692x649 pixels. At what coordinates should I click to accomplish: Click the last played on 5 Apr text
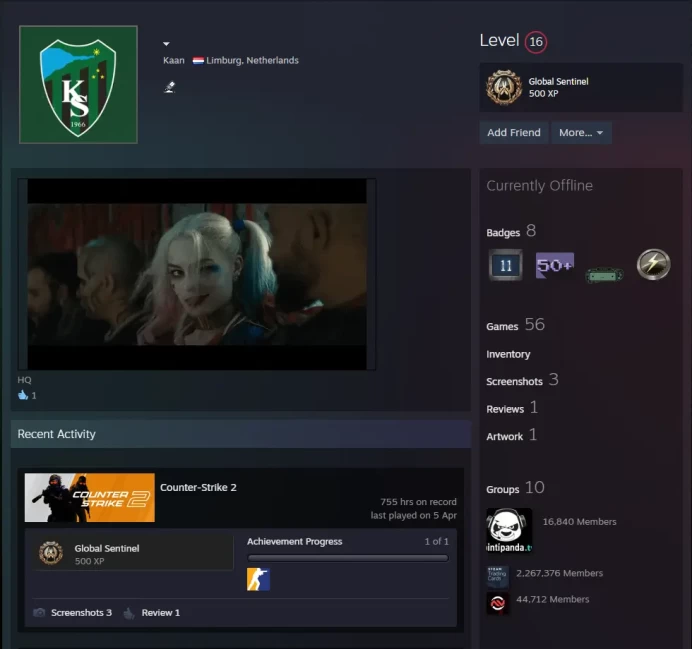(414, 515)
